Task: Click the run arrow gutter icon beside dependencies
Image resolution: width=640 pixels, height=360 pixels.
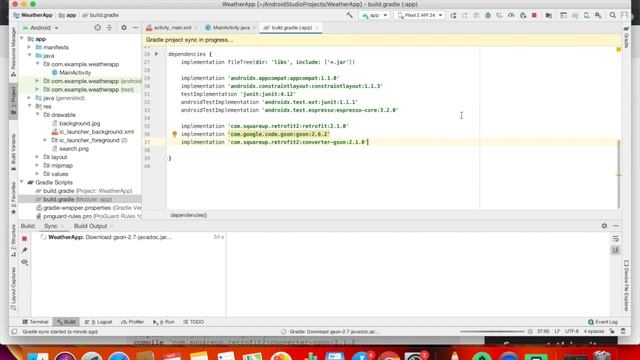Action: (x=156, y=54)
